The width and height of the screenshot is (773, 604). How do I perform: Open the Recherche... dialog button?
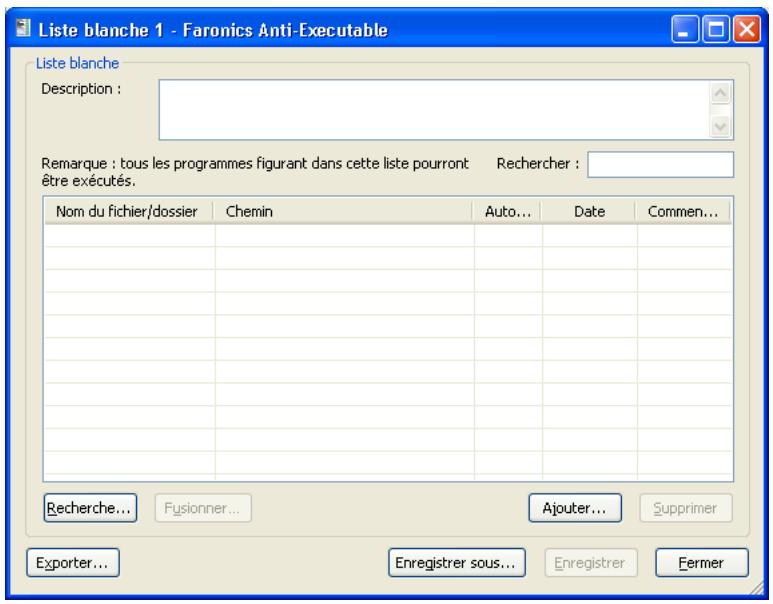pos(90,508)
